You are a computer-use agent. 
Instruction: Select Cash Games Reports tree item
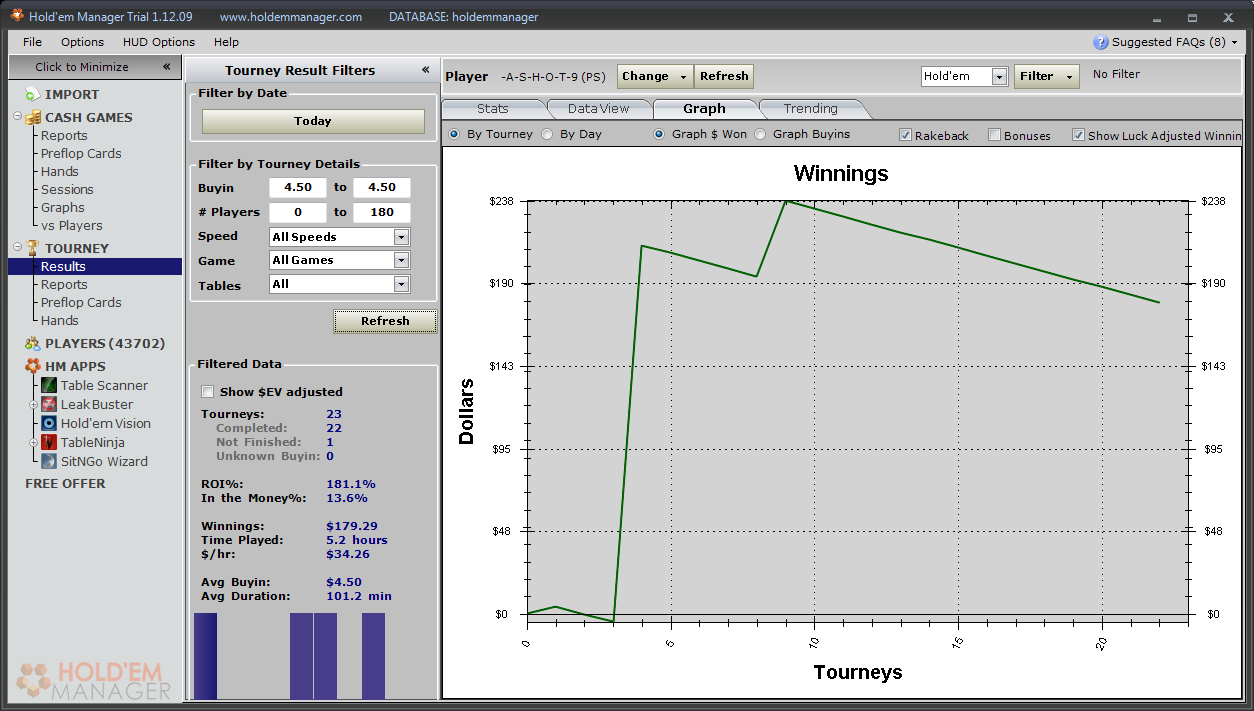[x=64, y=135]
